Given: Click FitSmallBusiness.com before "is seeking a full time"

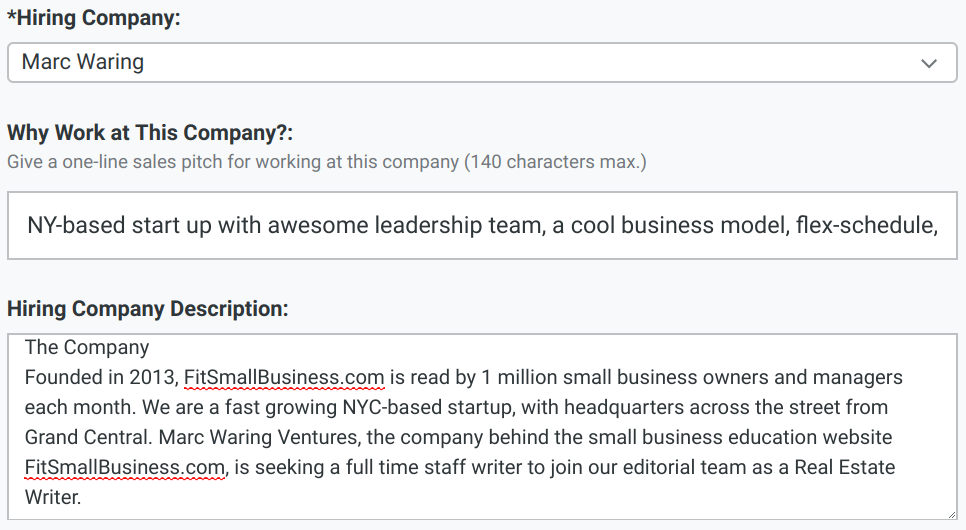Looking at the screenshot, I should pos(125,468).
